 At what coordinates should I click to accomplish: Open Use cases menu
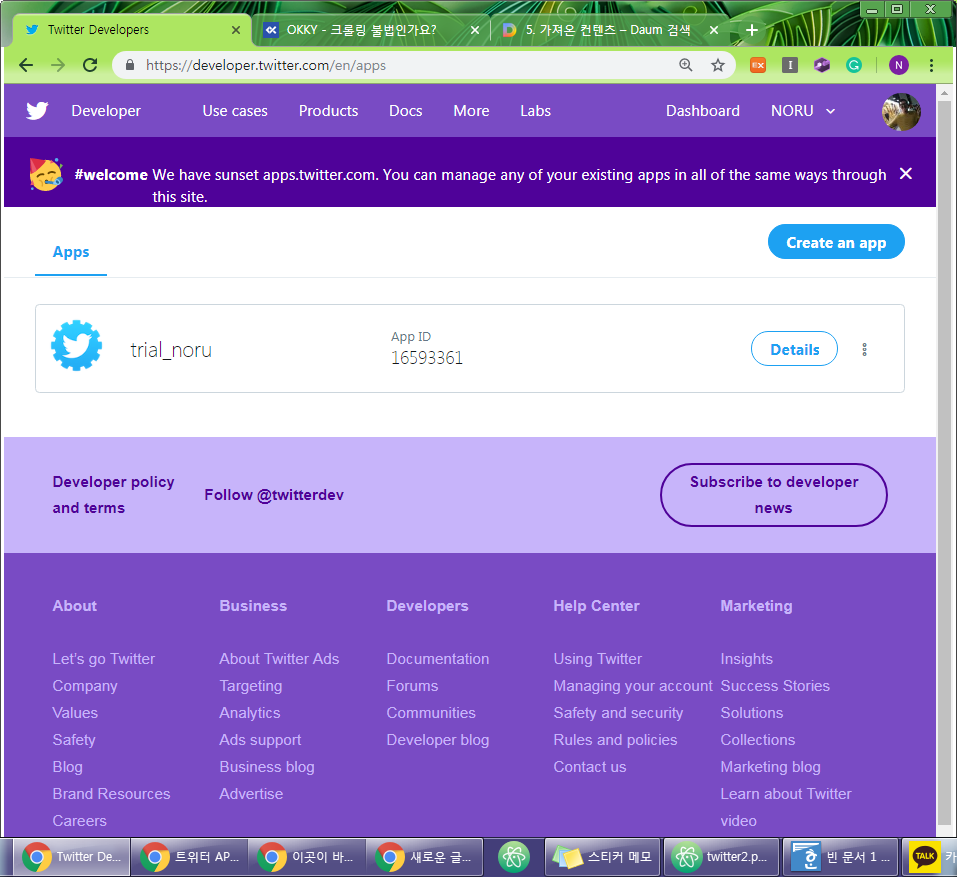235,111
